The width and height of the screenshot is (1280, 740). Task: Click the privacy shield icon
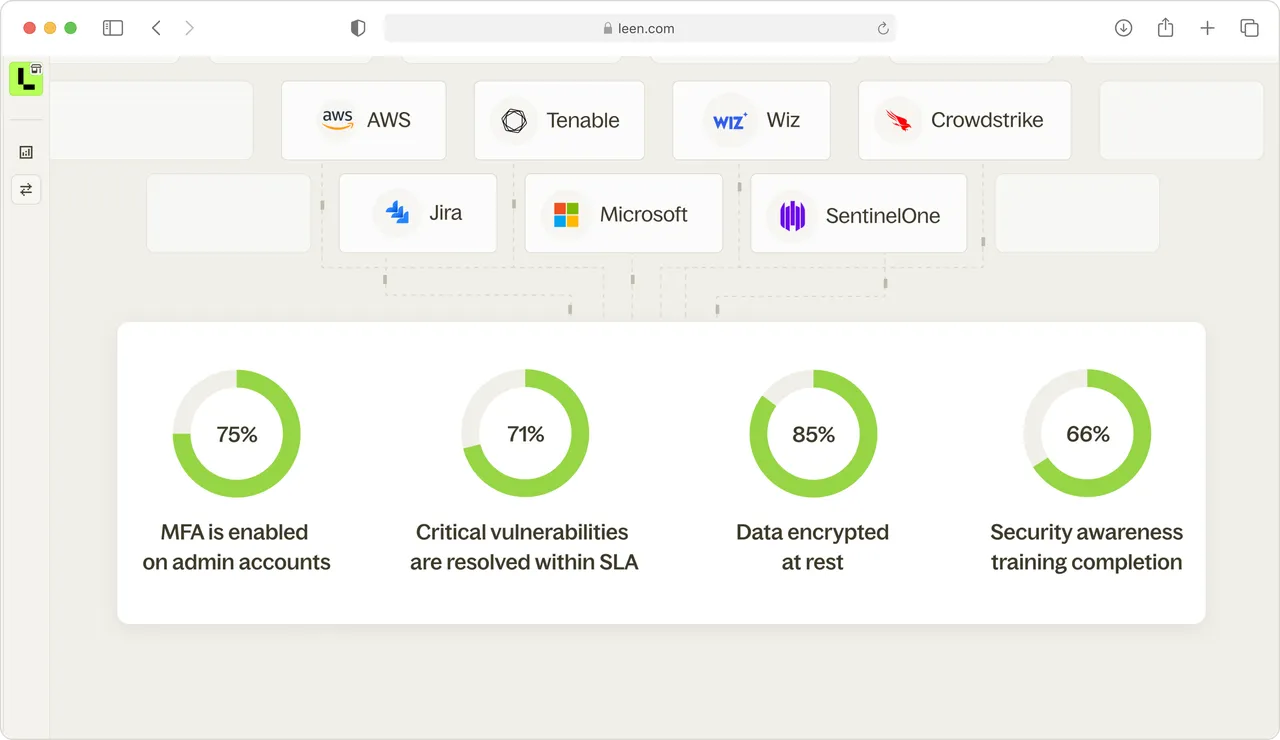[x=358, y=28]
